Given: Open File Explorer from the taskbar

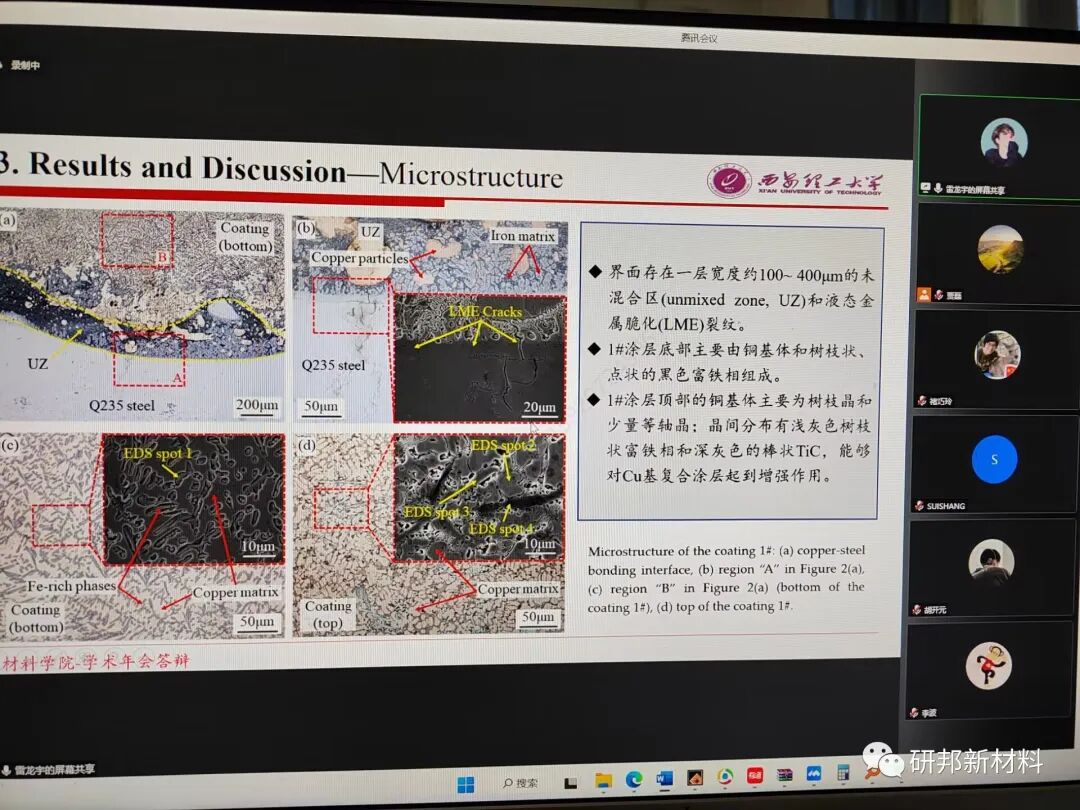Looking at the screenshot, I should pyautogui.click(x=603, y=780).
